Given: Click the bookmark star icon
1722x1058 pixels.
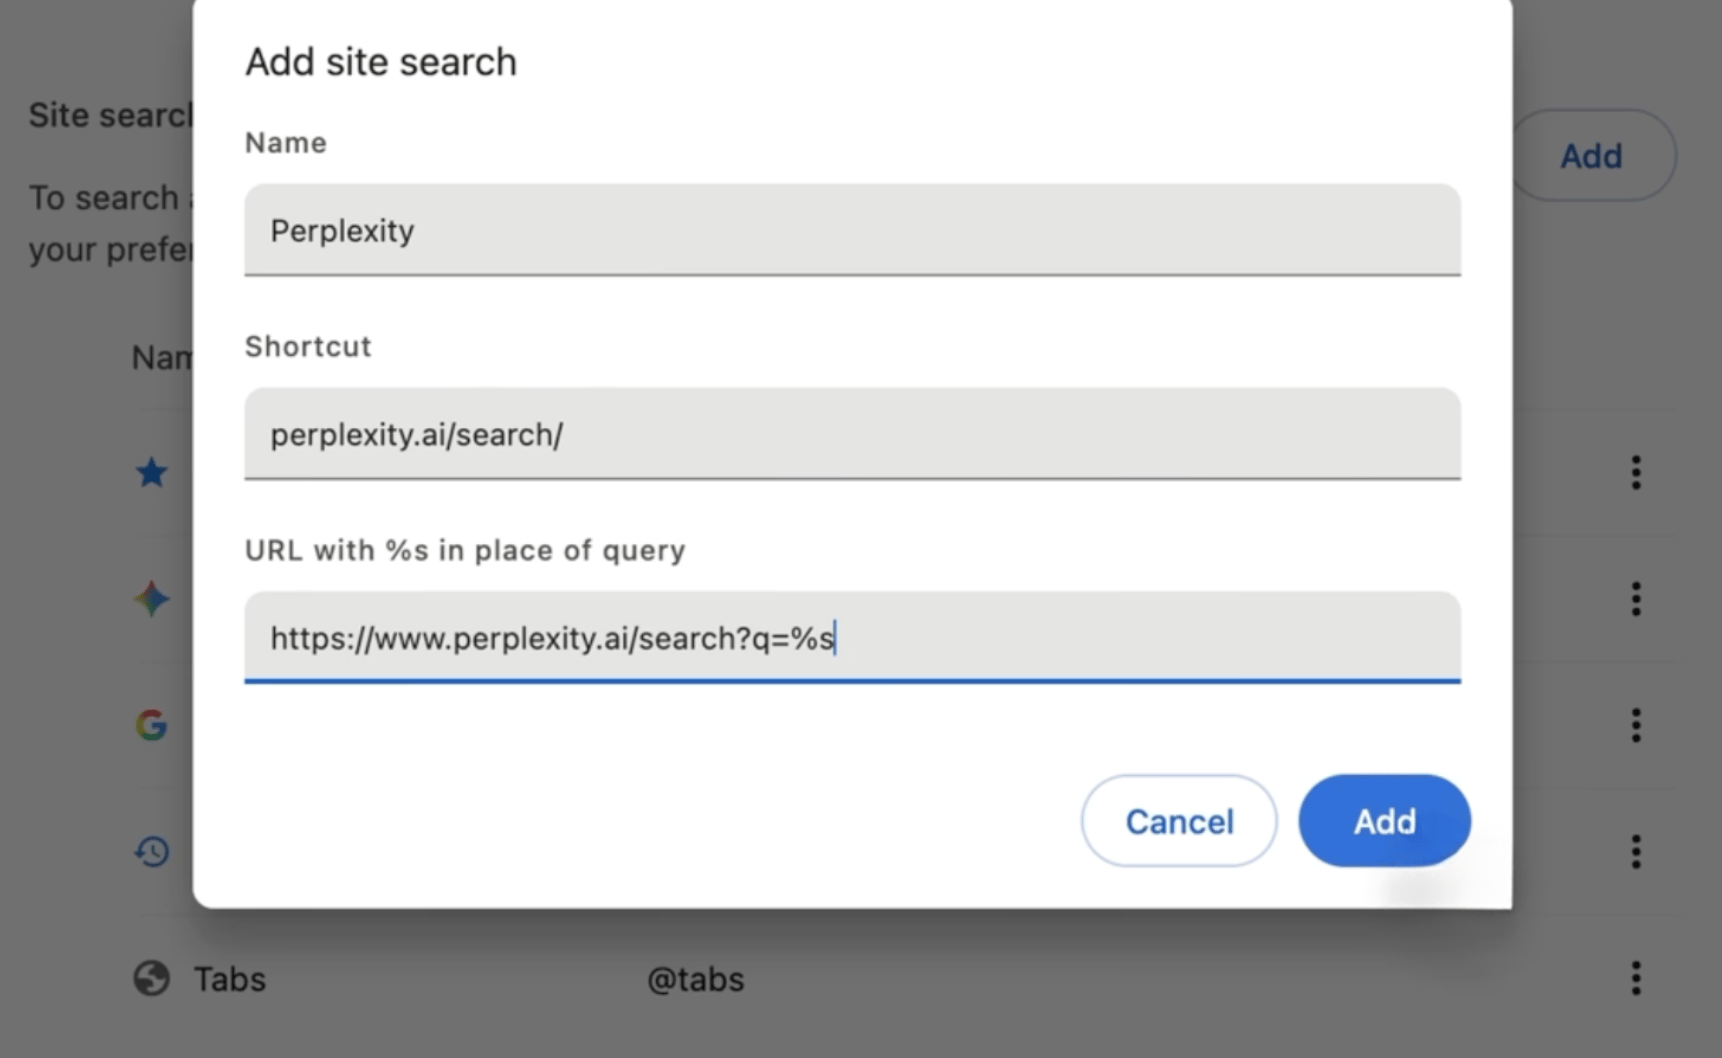Looking at the screenshot, I should click(151, 473).
